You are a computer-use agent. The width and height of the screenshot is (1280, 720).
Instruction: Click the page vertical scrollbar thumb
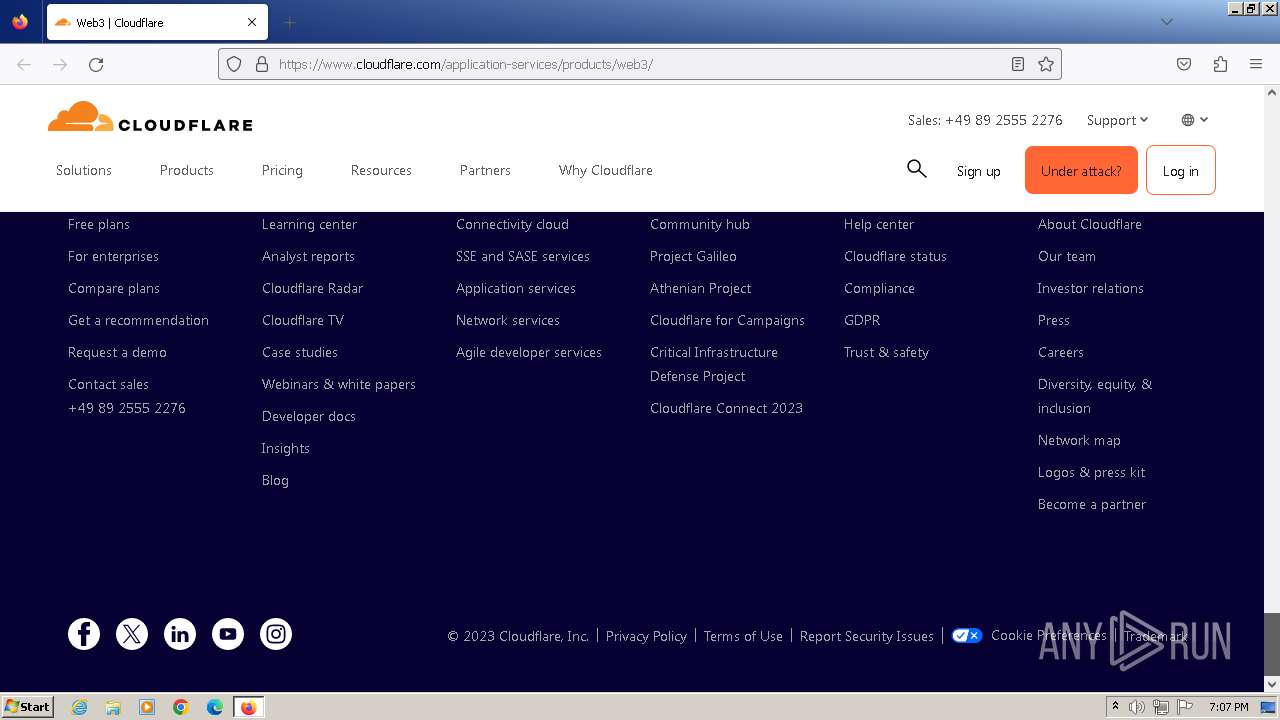pyautogui.click(x=1272, y=644)
